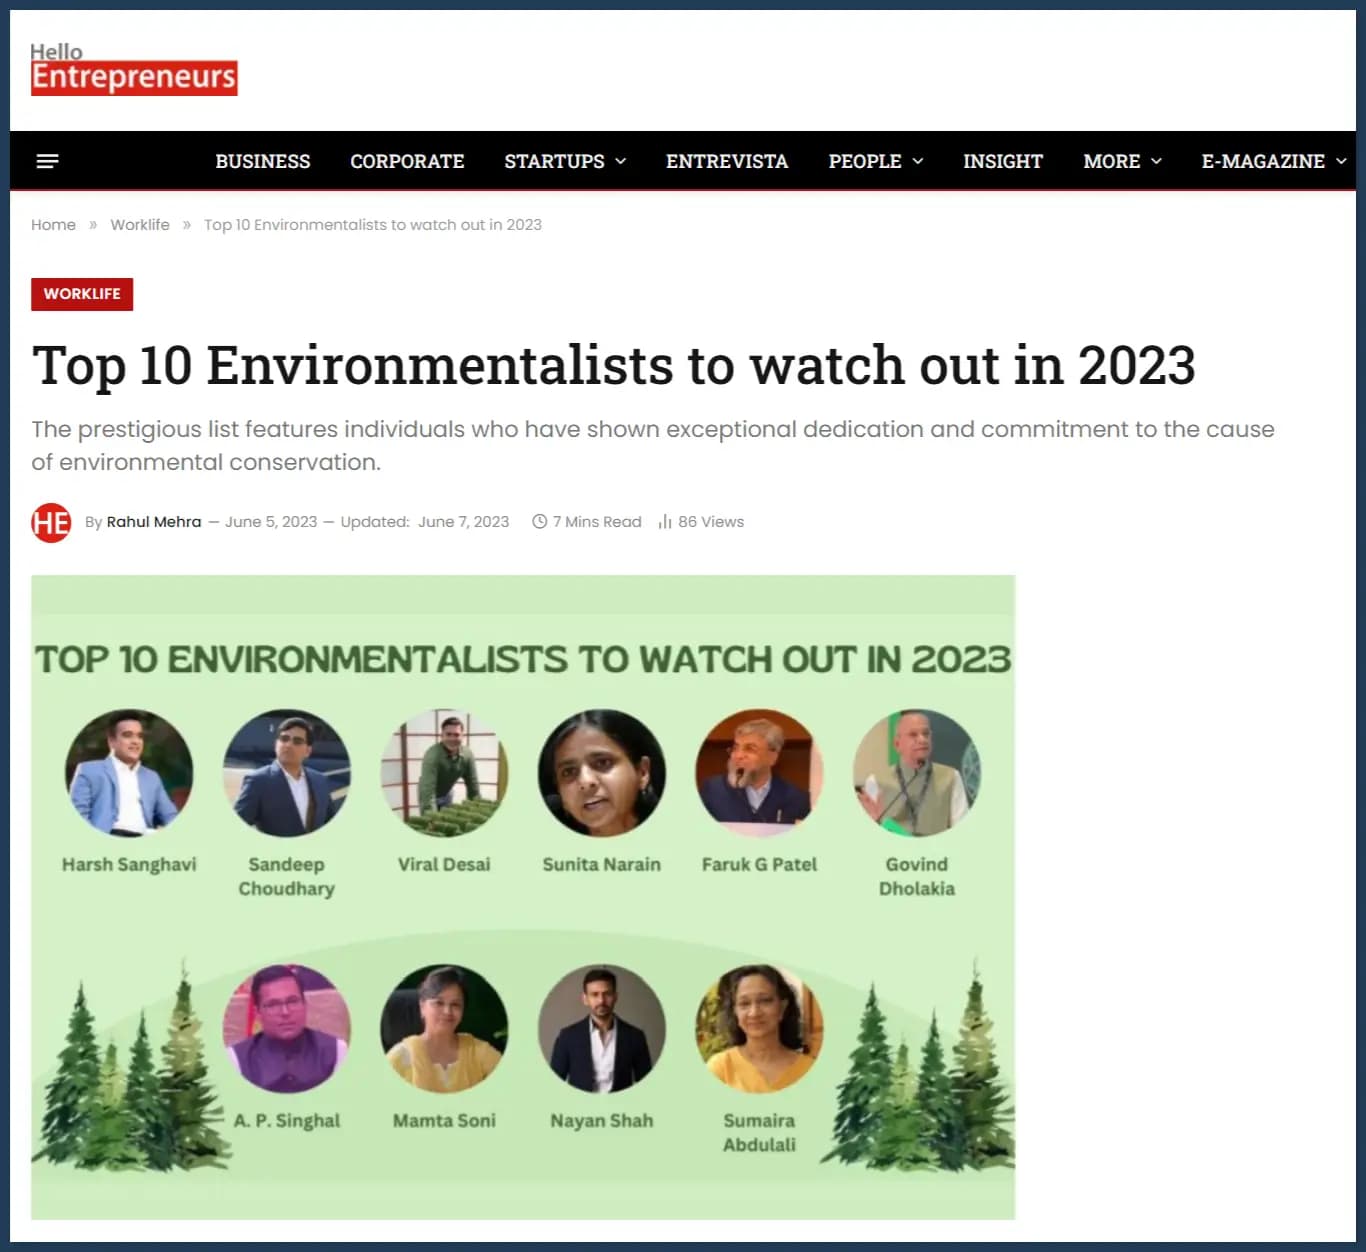Click the Worklife breadcrumb link
The image size is (1366, 1252).
coord(140,224)
